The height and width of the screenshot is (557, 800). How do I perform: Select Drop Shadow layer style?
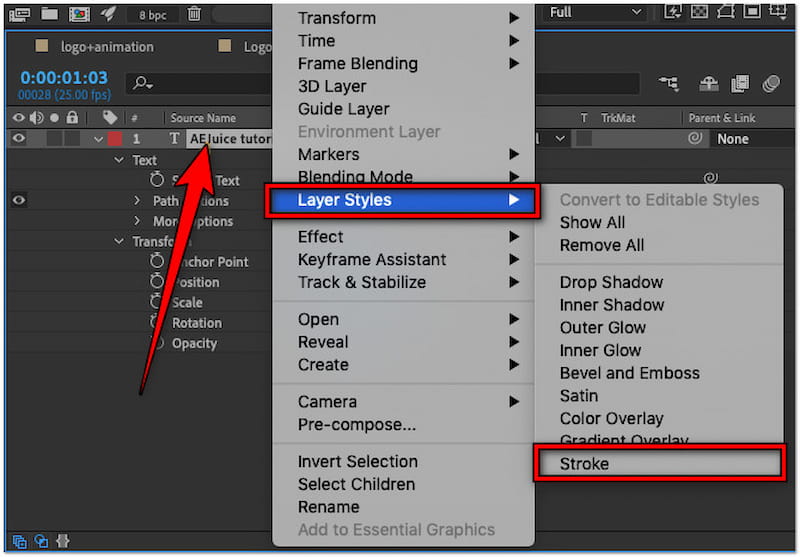point(611,282)
